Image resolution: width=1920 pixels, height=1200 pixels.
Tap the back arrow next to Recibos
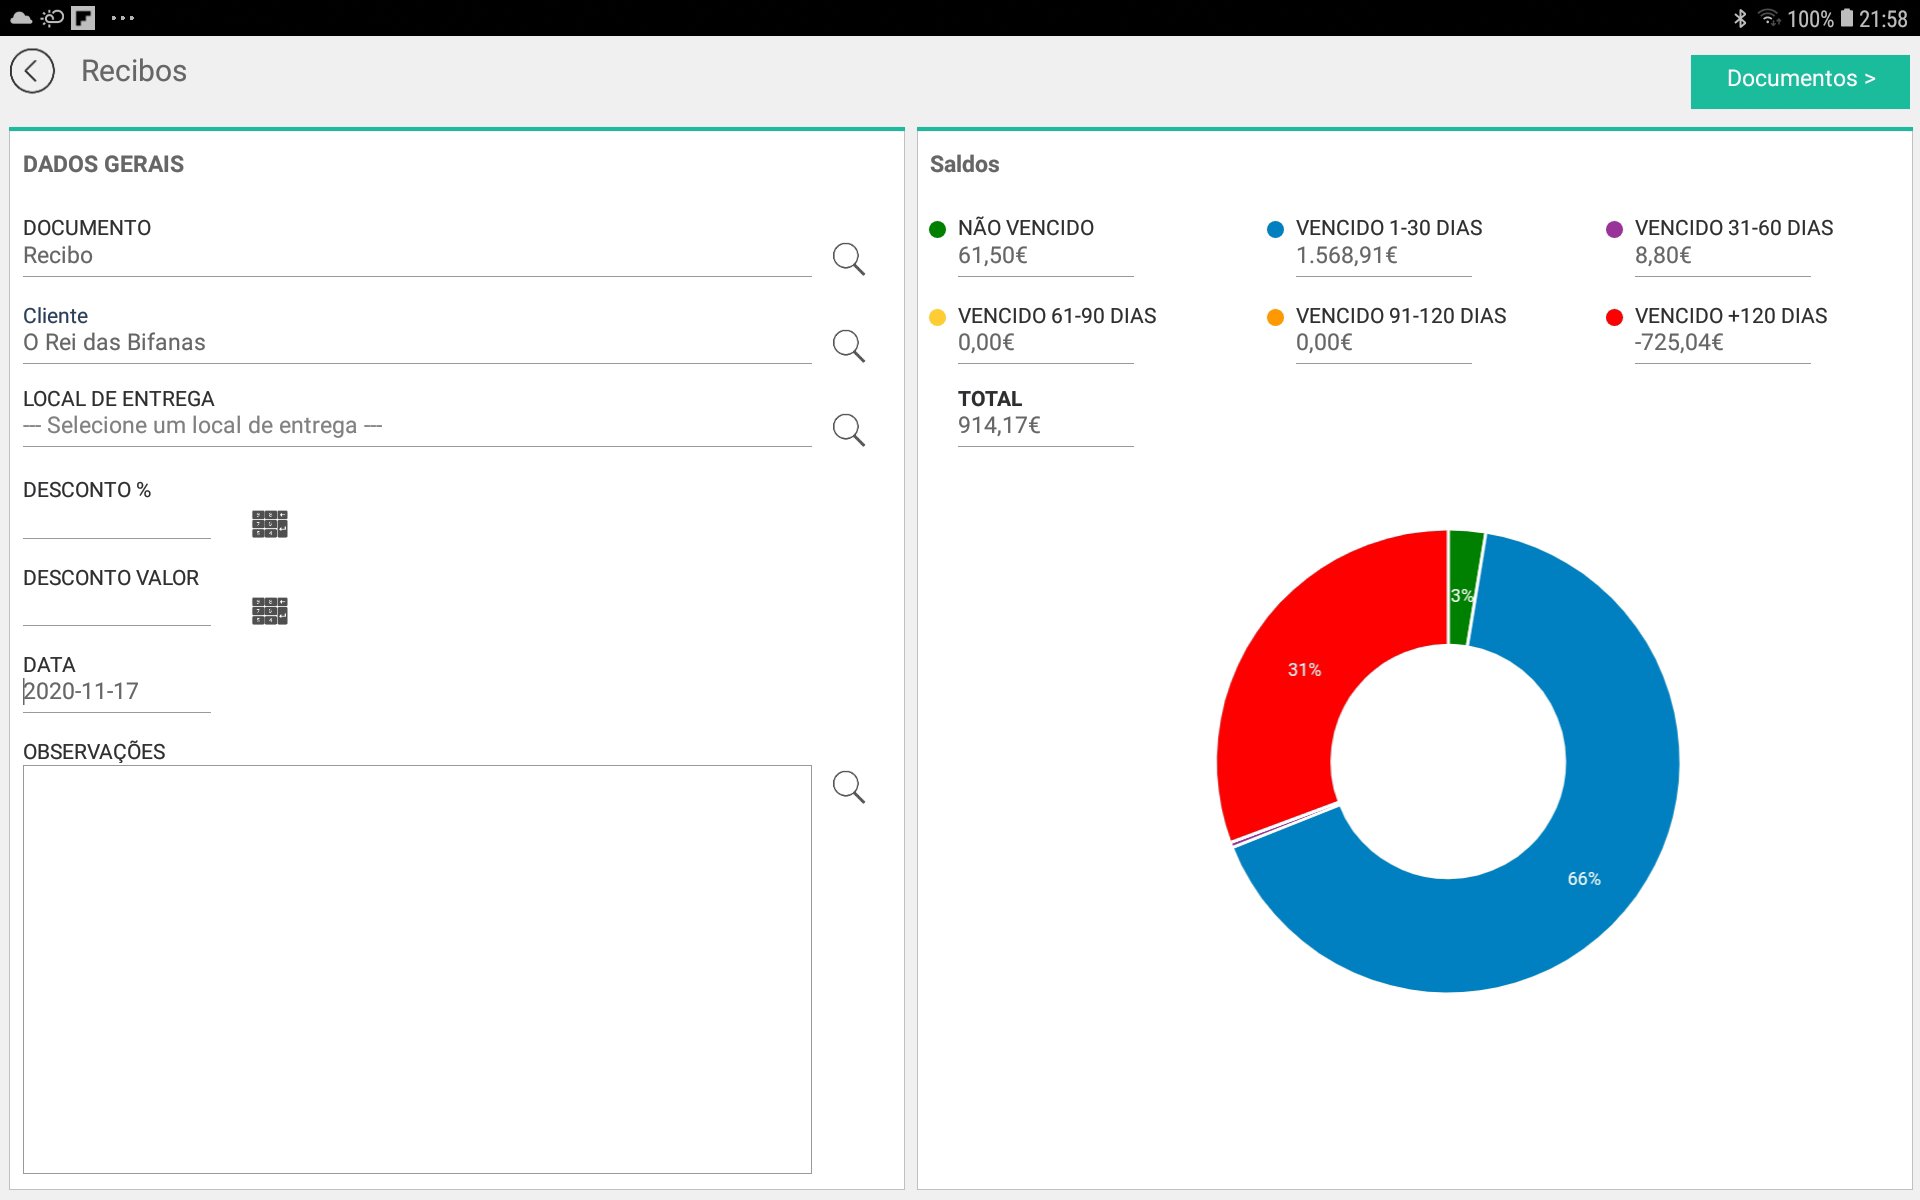[32, 72]
